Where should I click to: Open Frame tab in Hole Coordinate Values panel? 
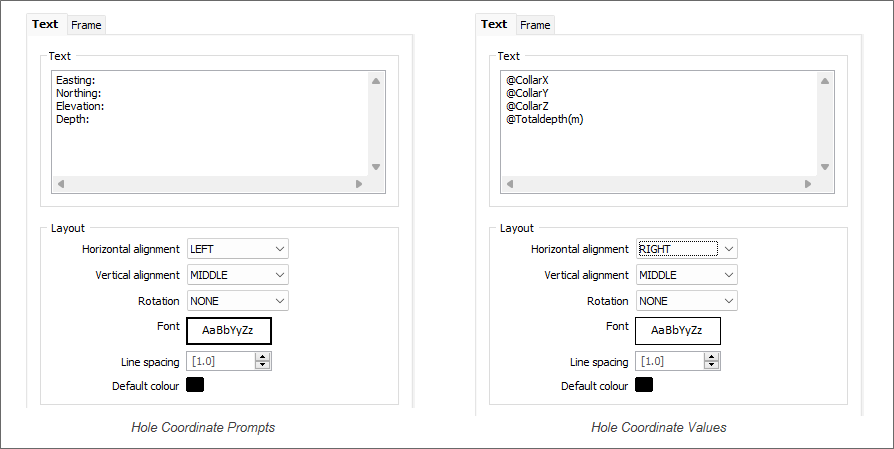[535, 25]
